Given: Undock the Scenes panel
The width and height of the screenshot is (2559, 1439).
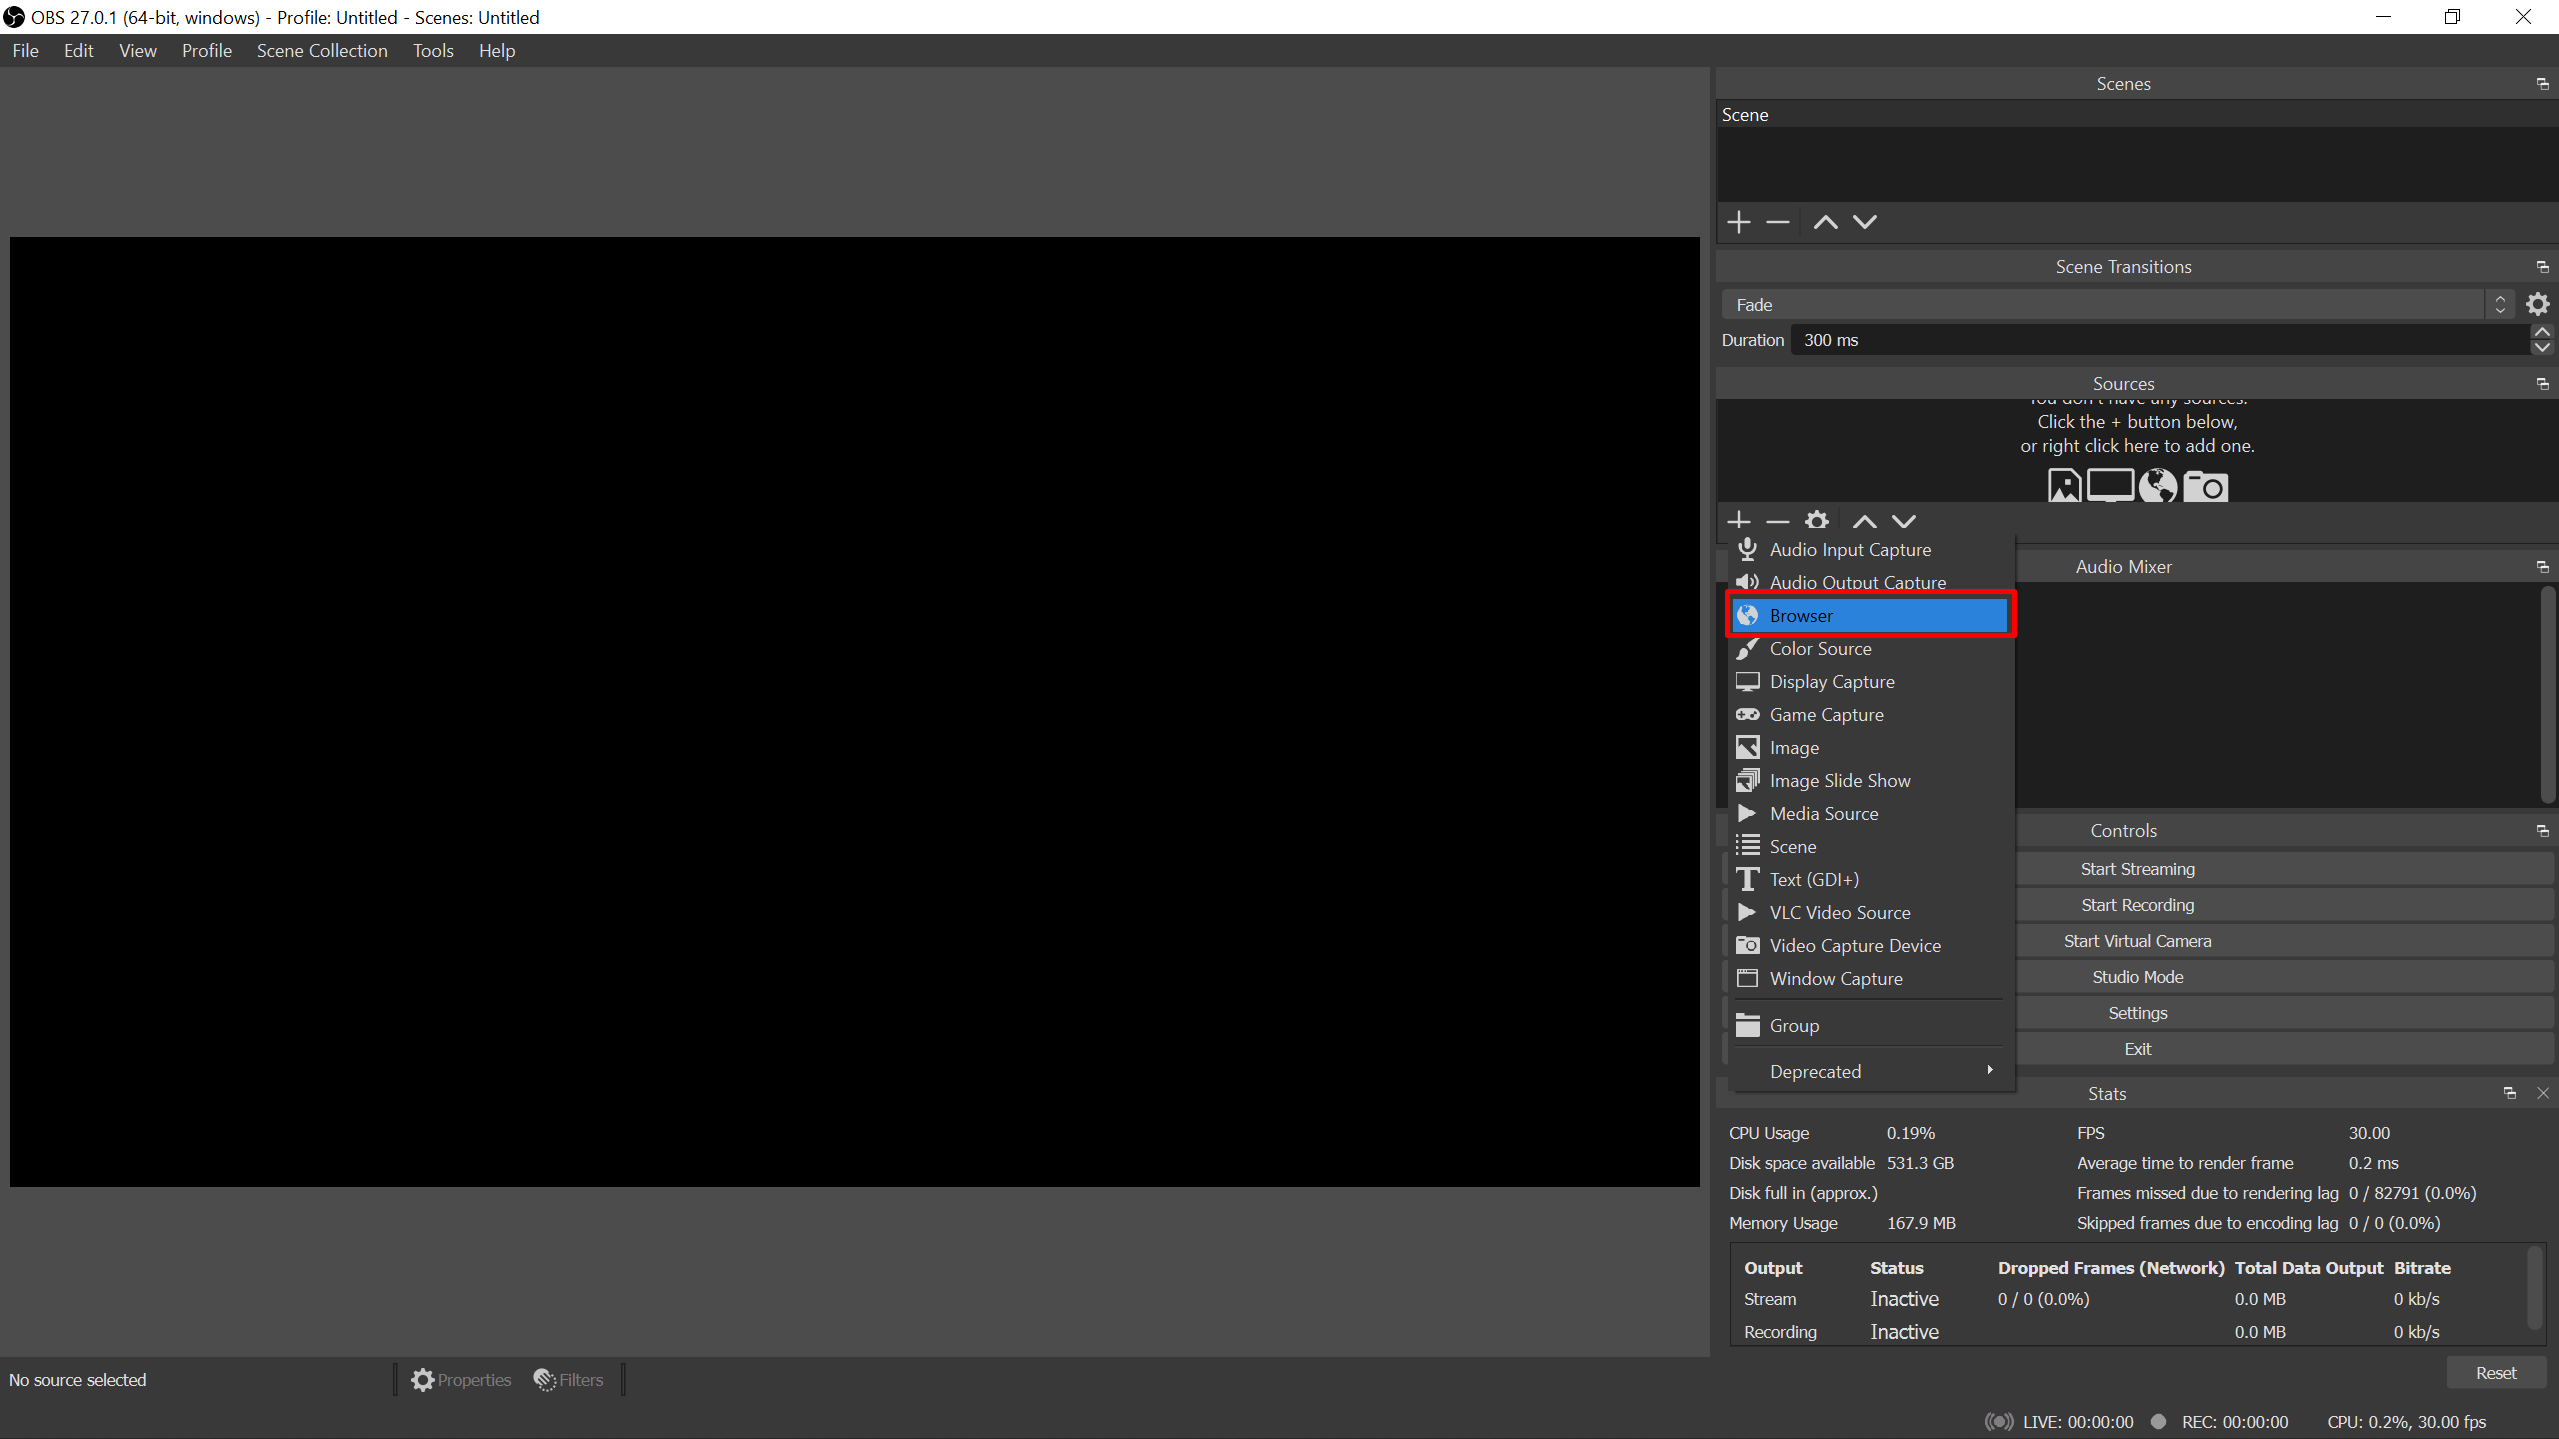Looking at the screenshot, I should [x=2543, y=84].
